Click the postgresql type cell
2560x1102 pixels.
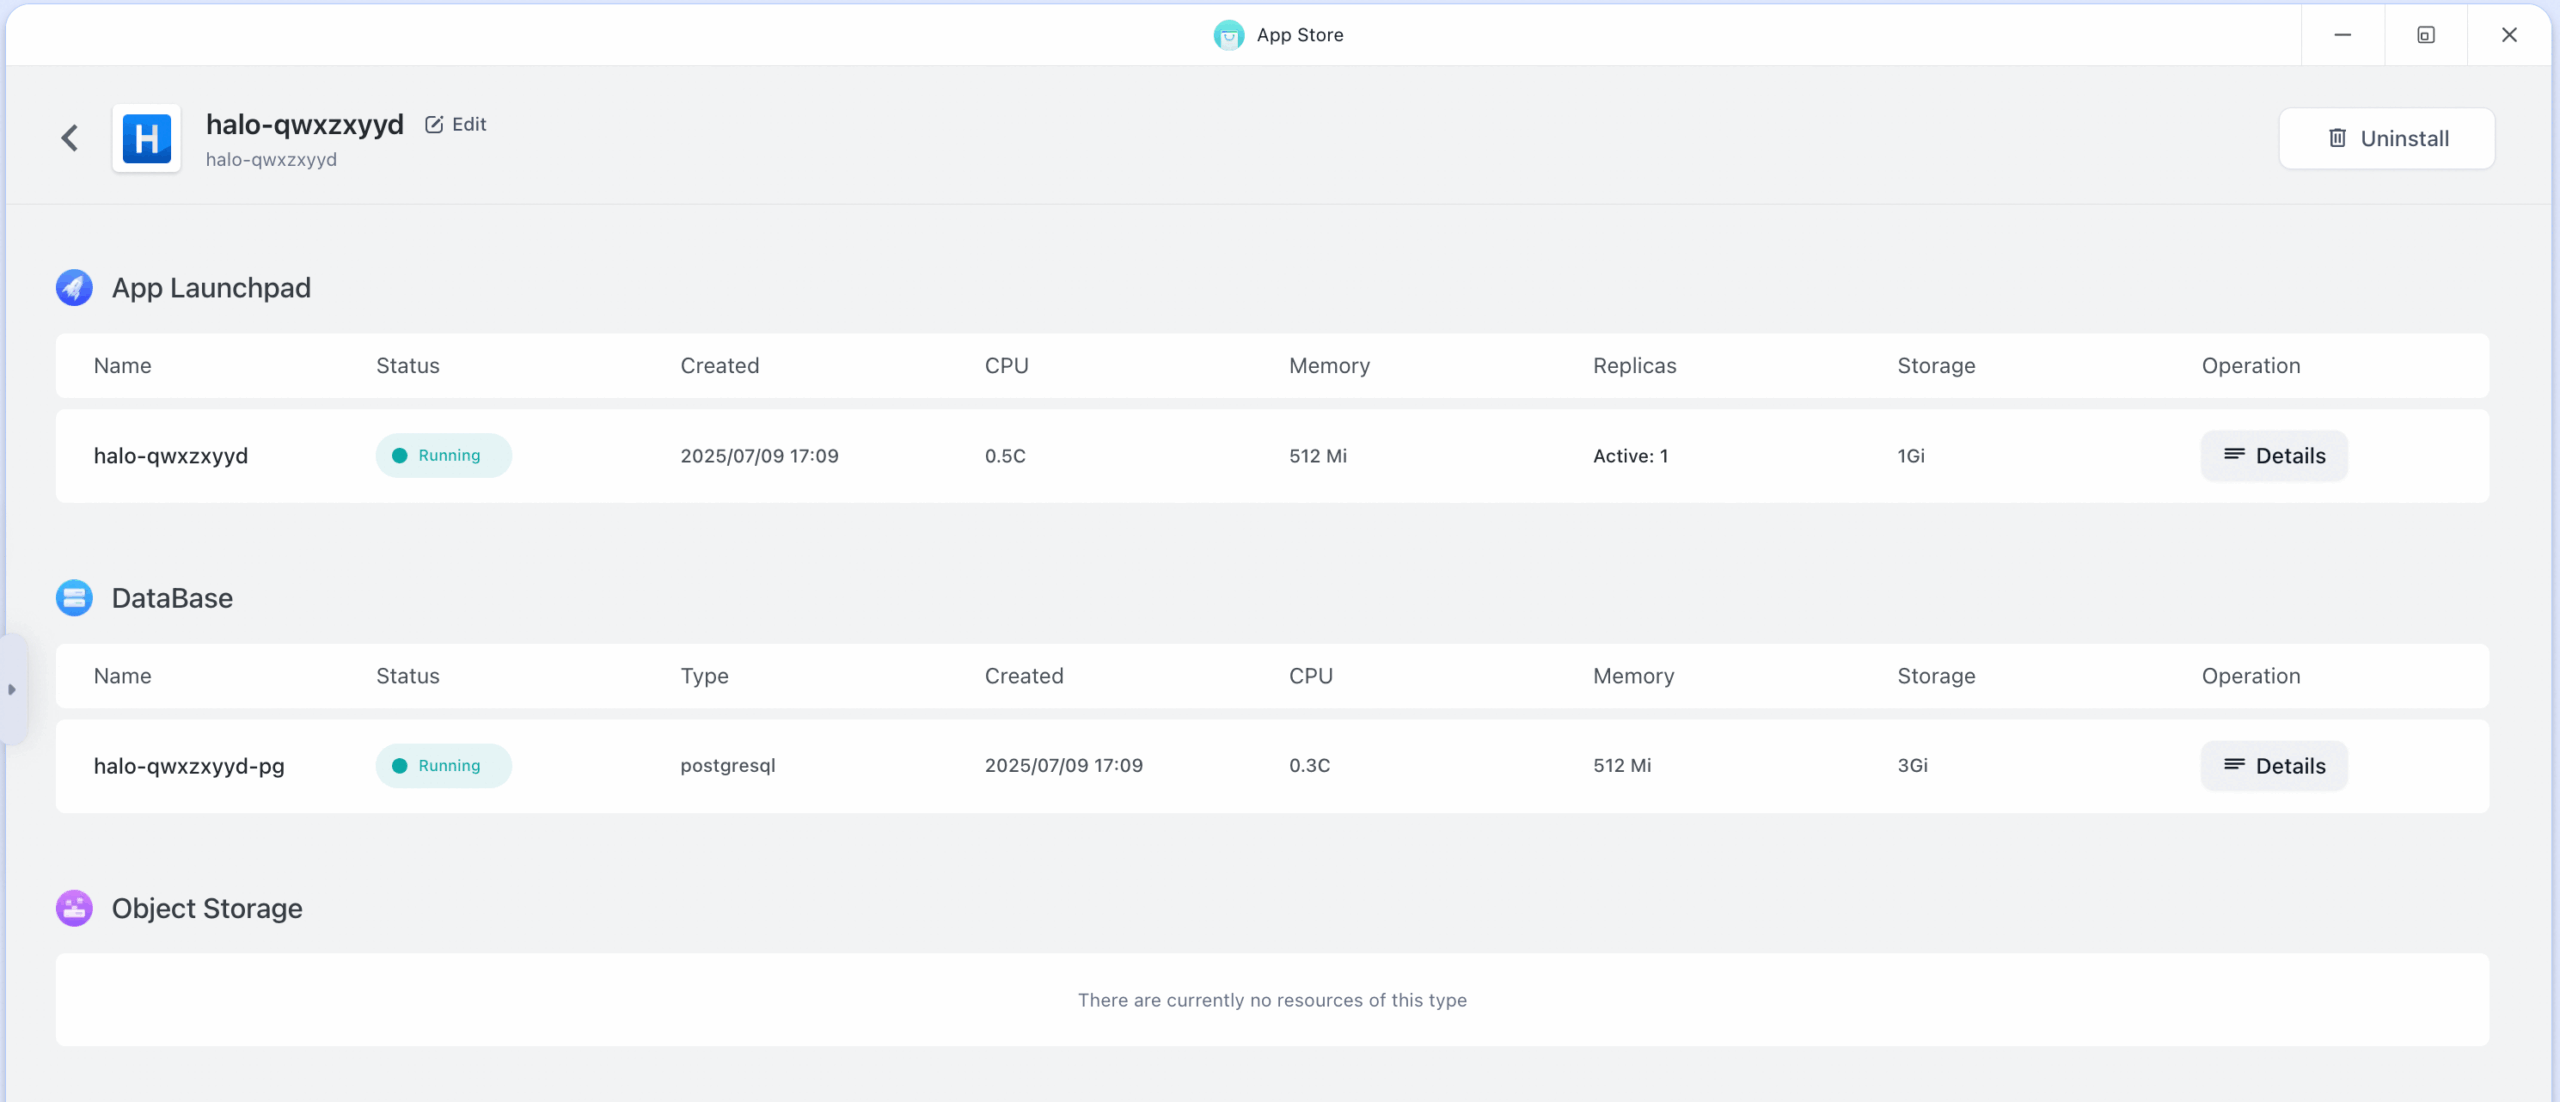(x=728, y=766)
